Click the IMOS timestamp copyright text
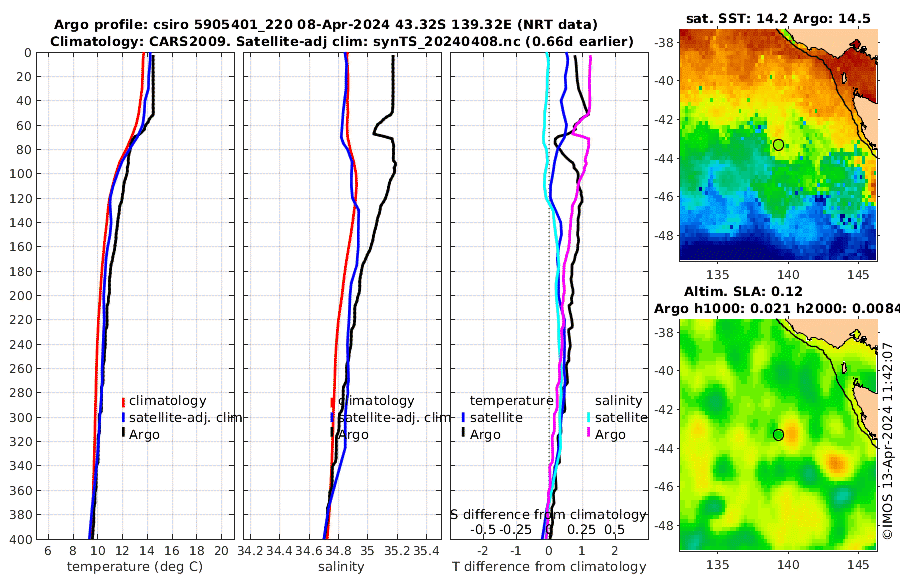The width and height of the screenshot is (900, 580). coord(887,441)
